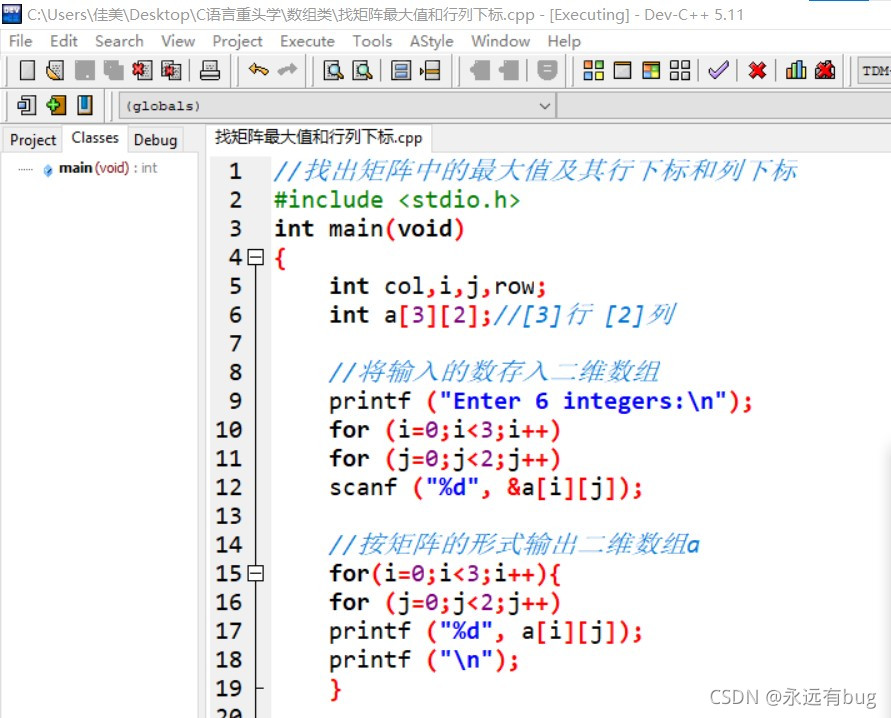Viewport: 891px width, 718px height.
Task: Click the Indent toolbar icon
Action: [480, 70]
